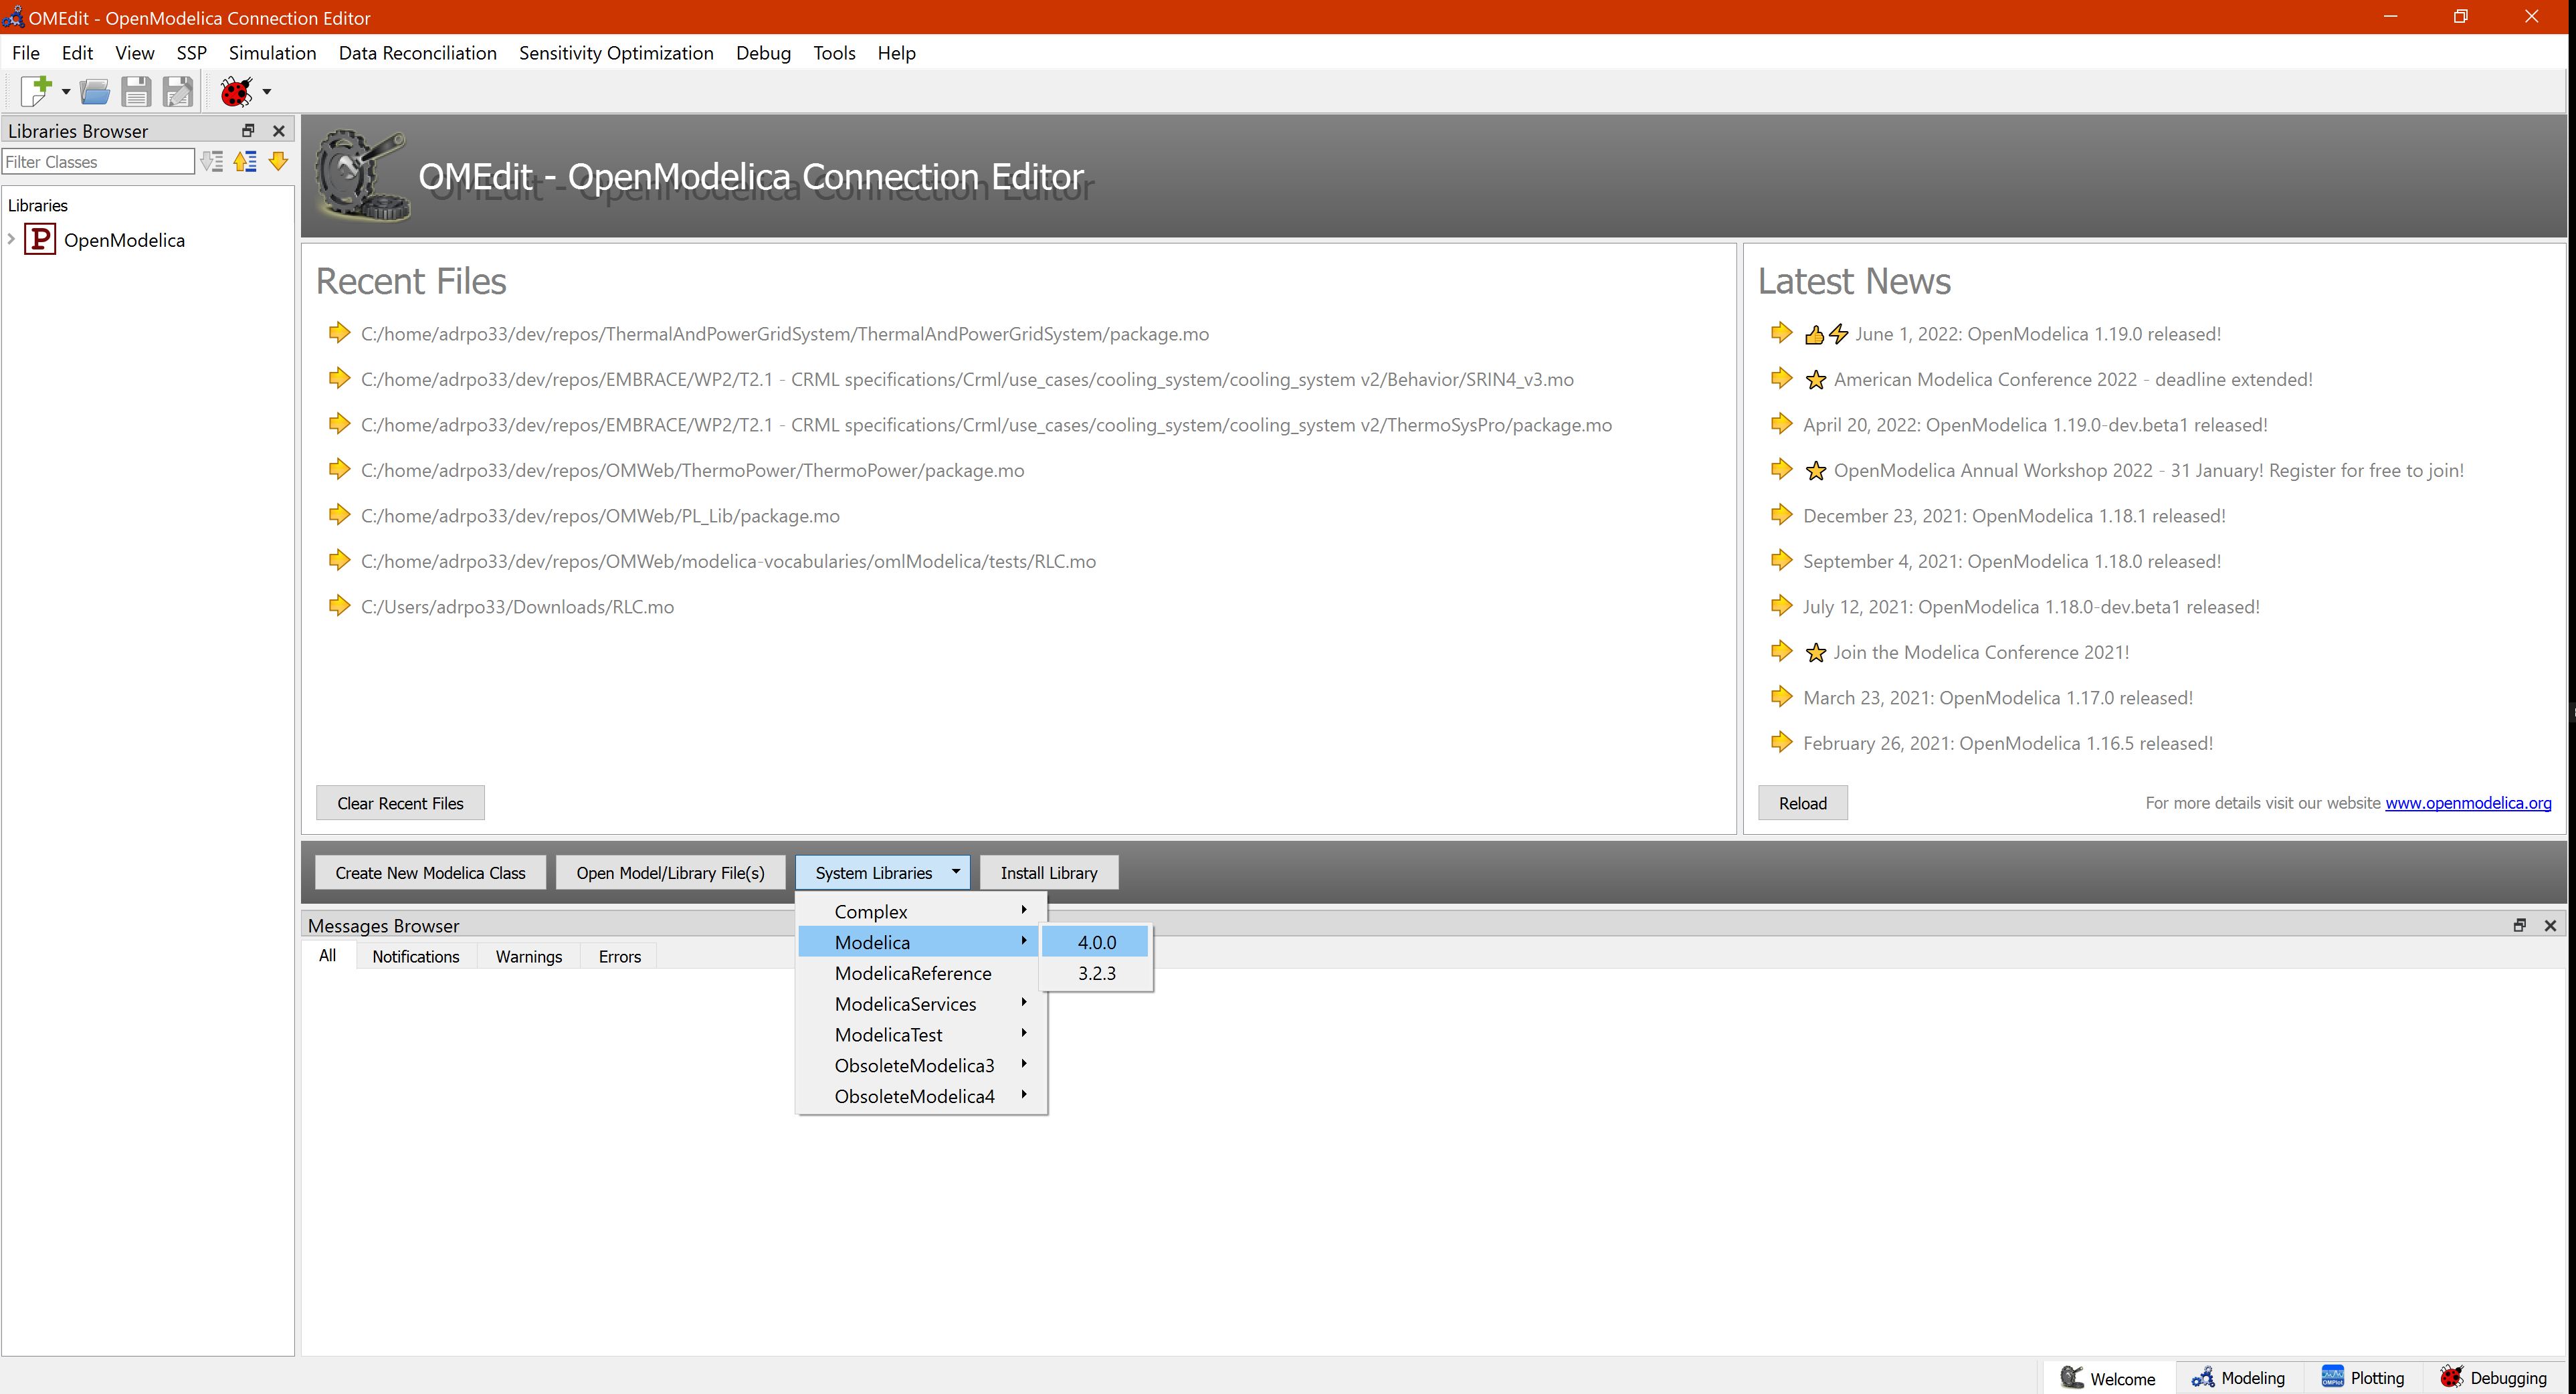Open a model file using the folder toolbar icon
2576x1394 pixels.
95,91
